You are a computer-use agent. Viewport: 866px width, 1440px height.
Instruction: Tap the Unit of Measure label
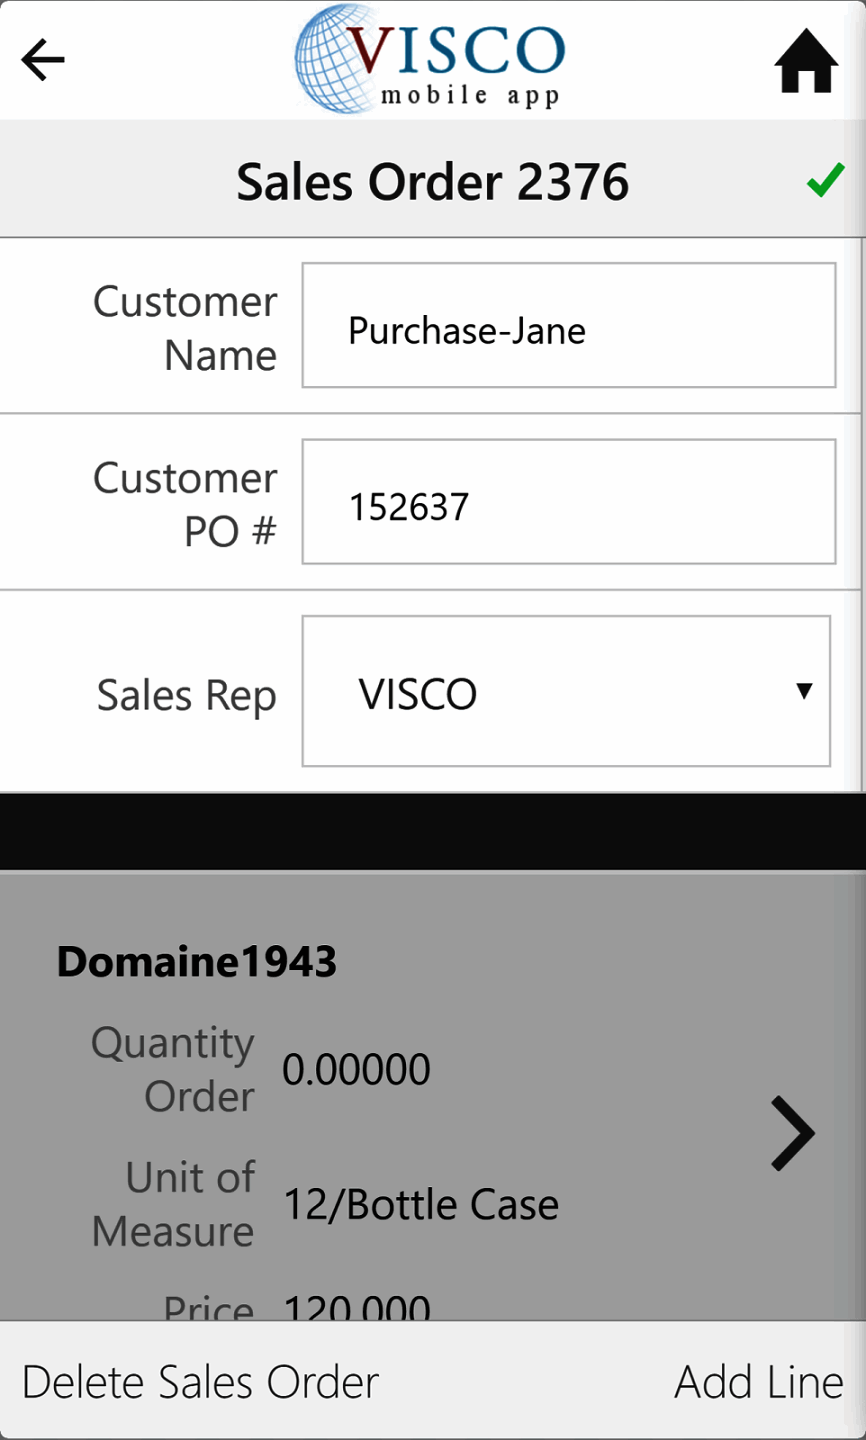(x=174, y=1204)
